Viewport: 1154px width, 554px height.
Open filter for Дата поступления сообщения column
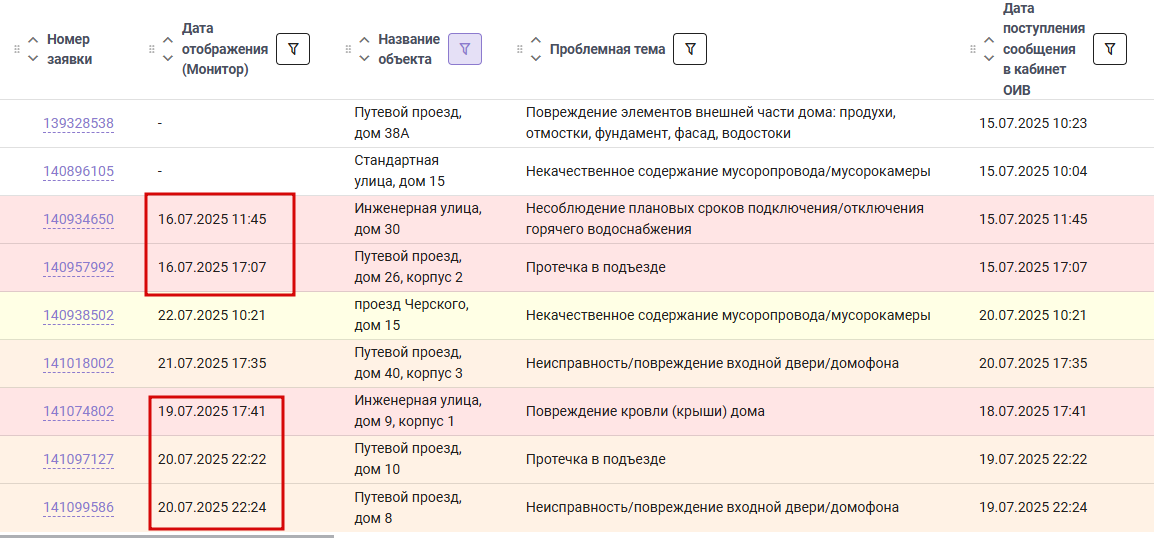tap(1110, 49)
